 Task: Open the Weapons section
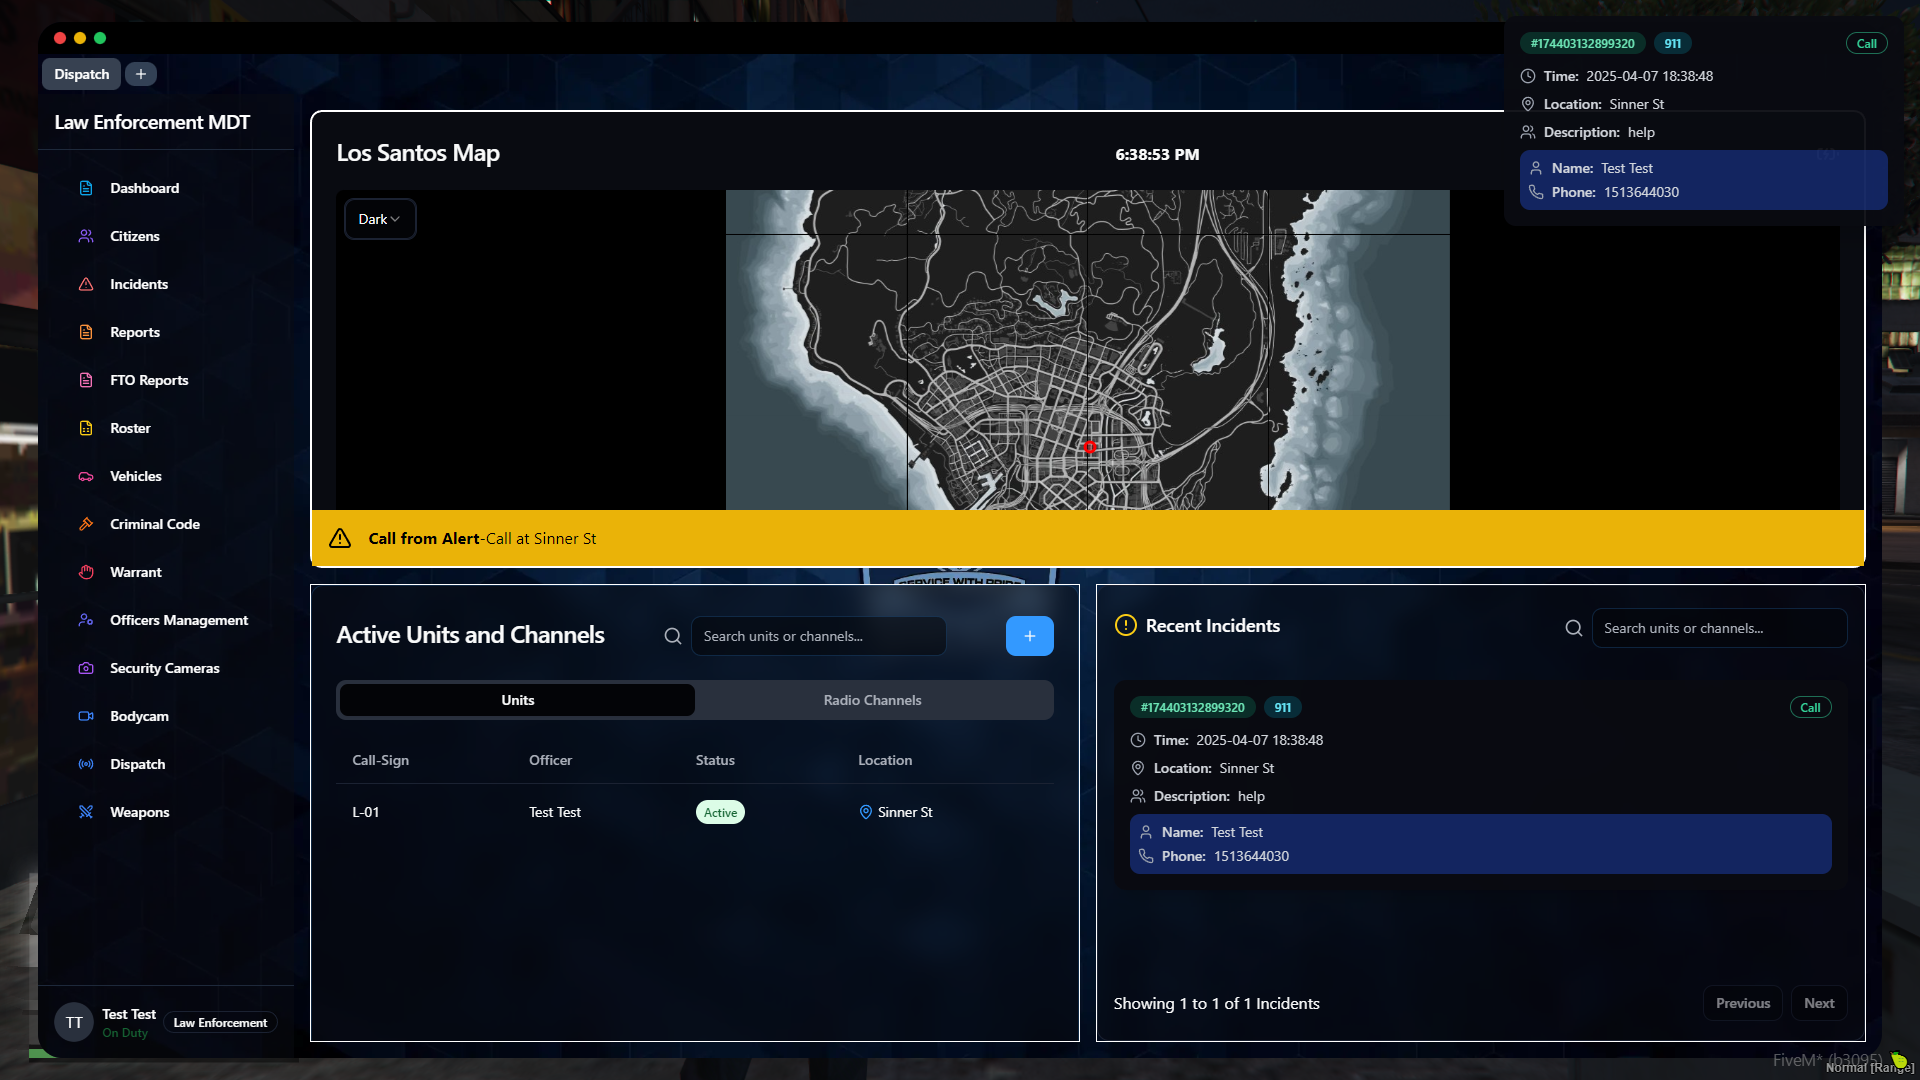coord(139,812)
